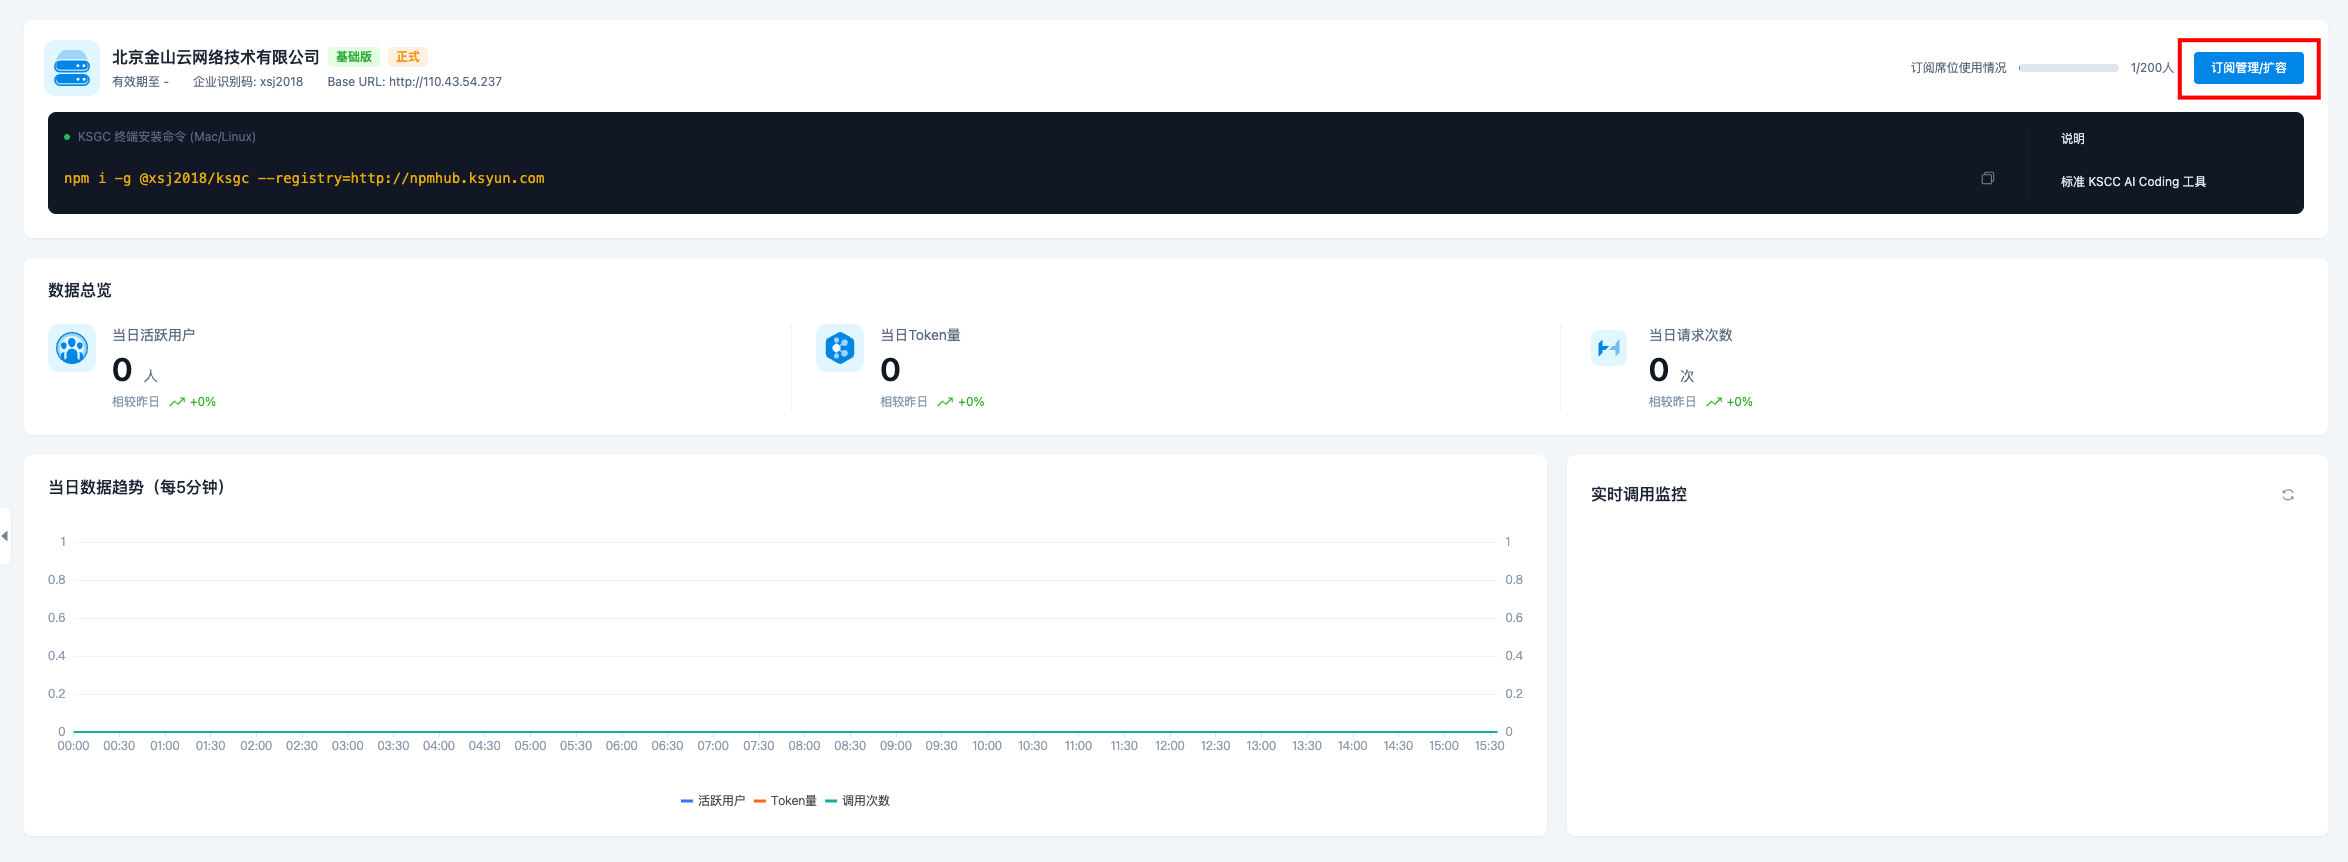Expand the collapsed left sidebar handle
The image size is (2348, 862).
5,536
